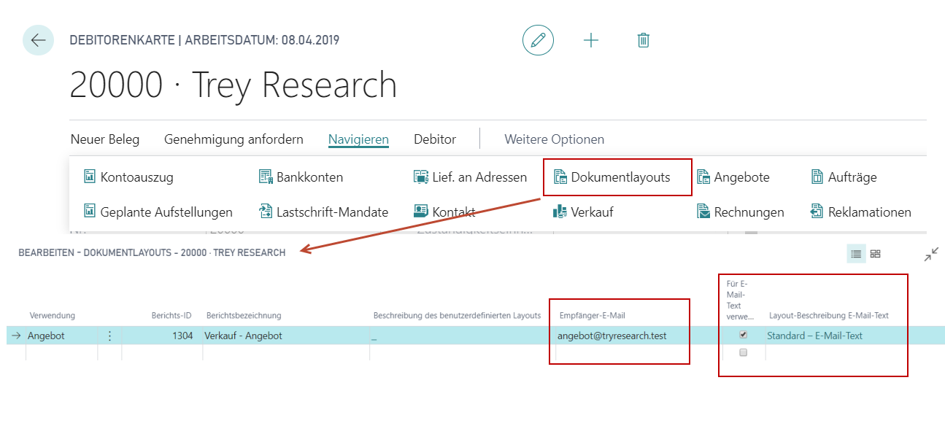
Task: Switch to tile view icon
Action: 876,254
